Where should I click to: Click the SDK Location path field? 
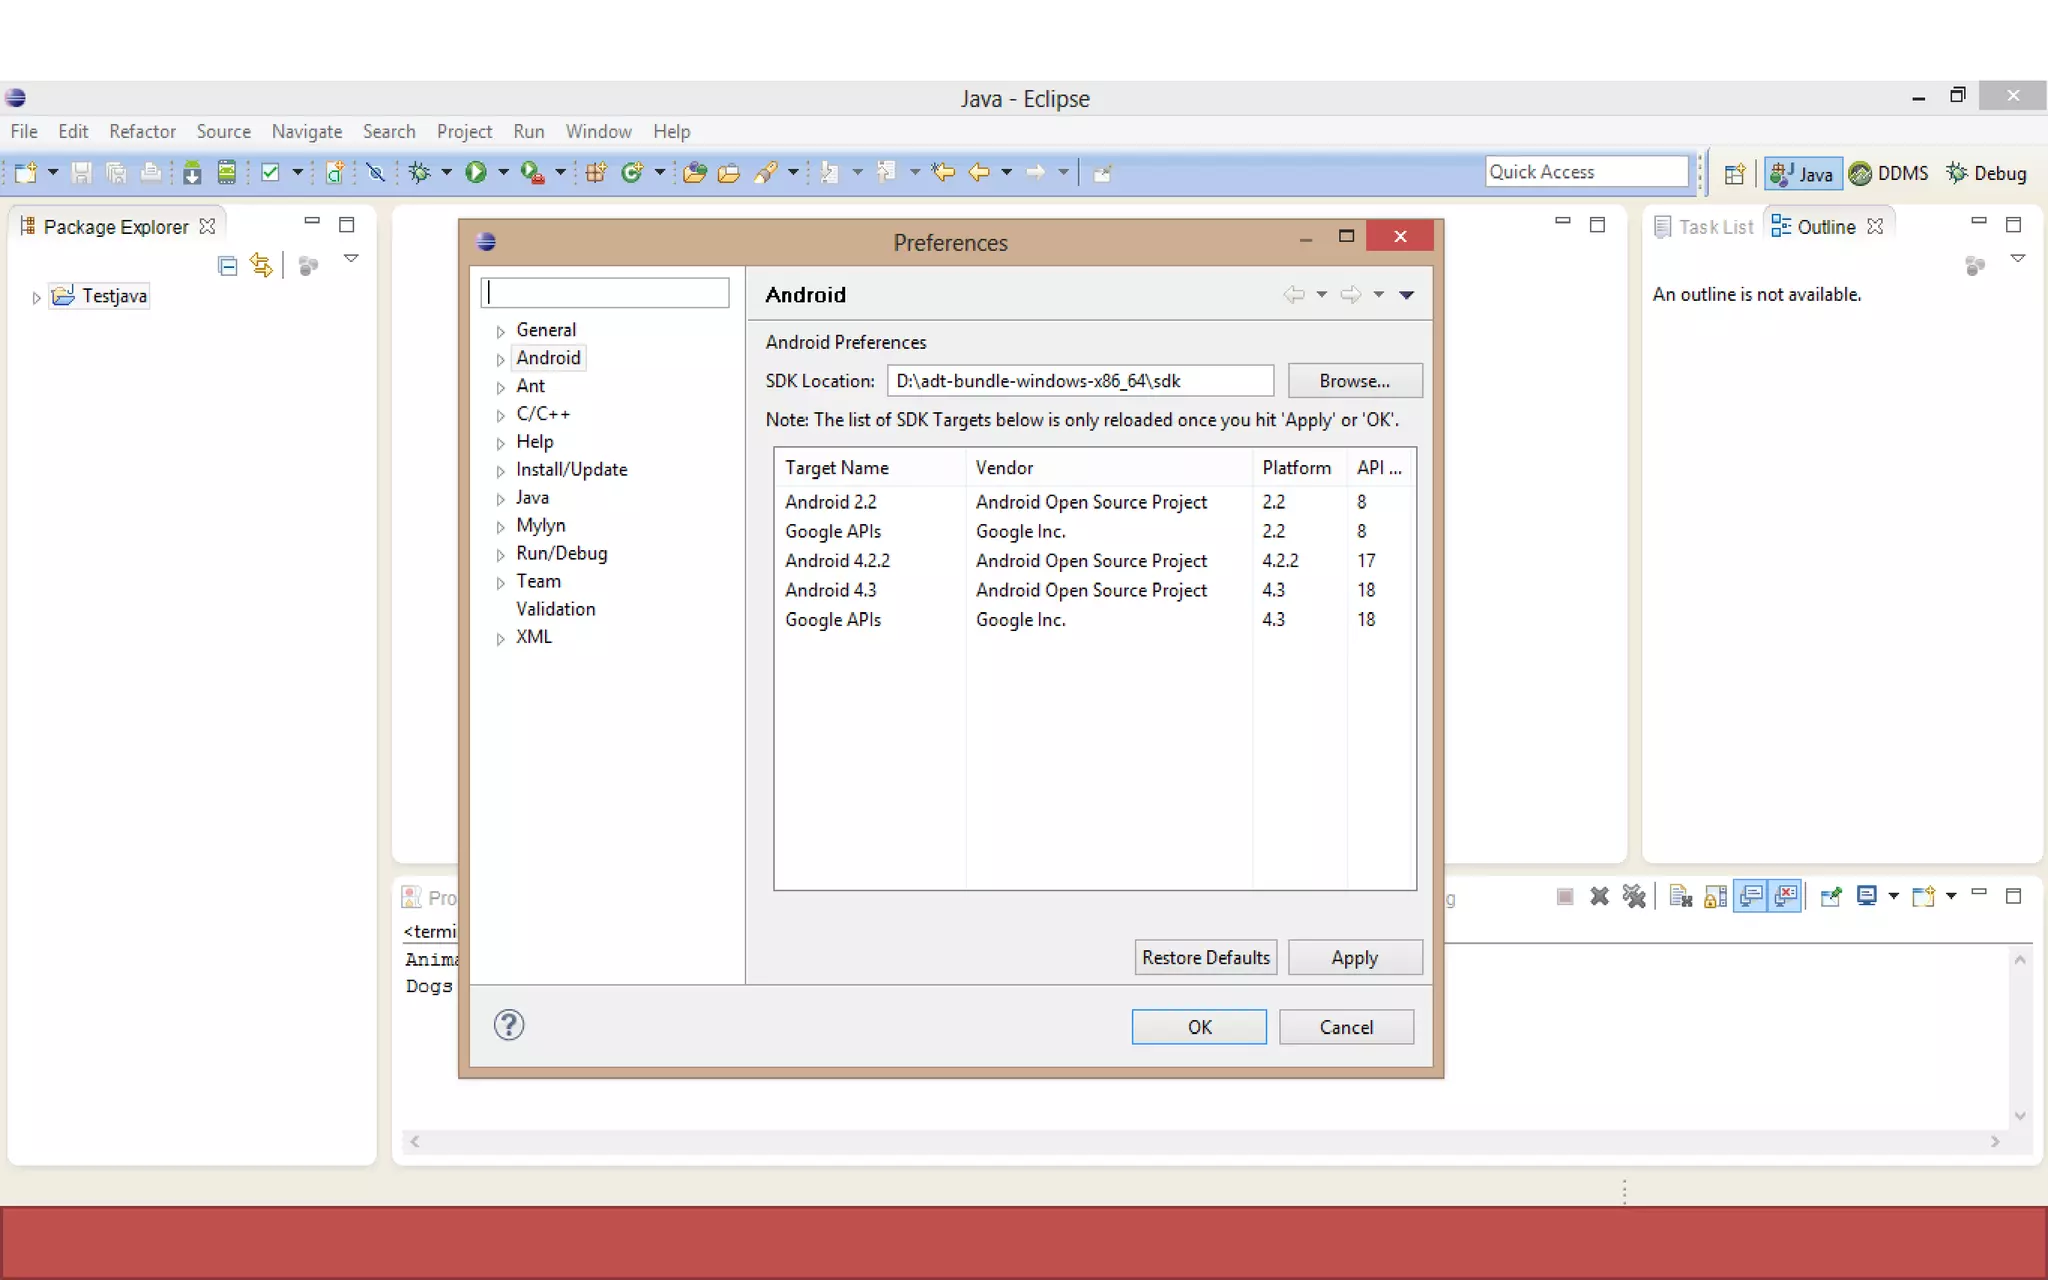click(1080, 381)
